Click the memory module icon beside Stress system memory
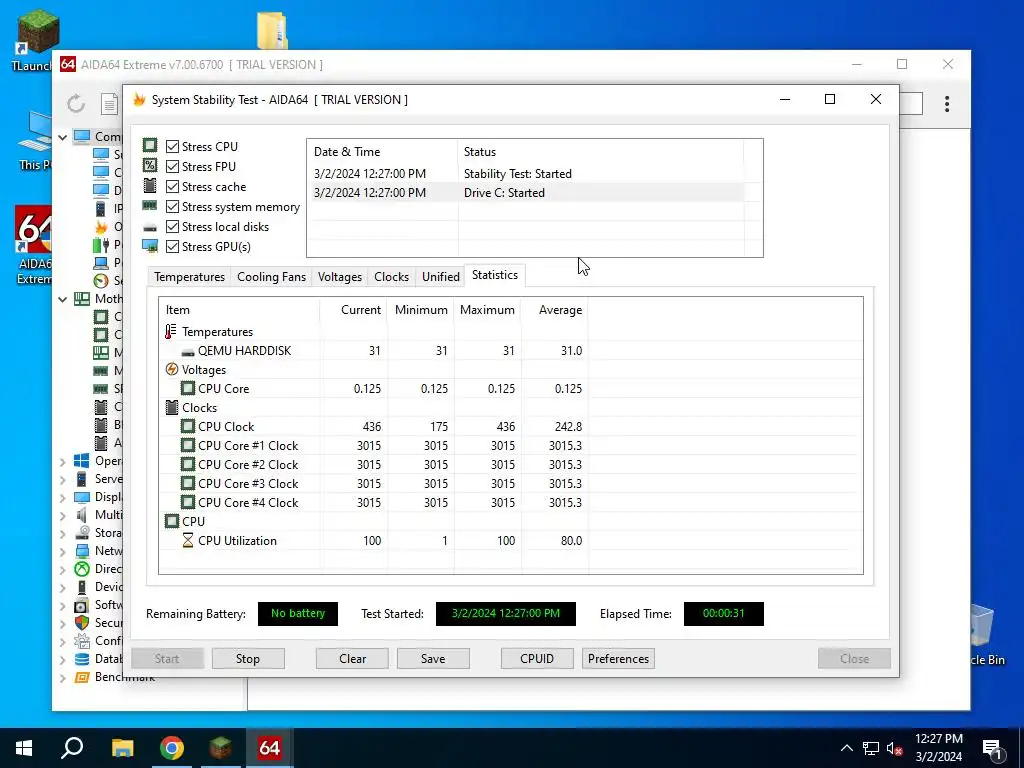 150,206
